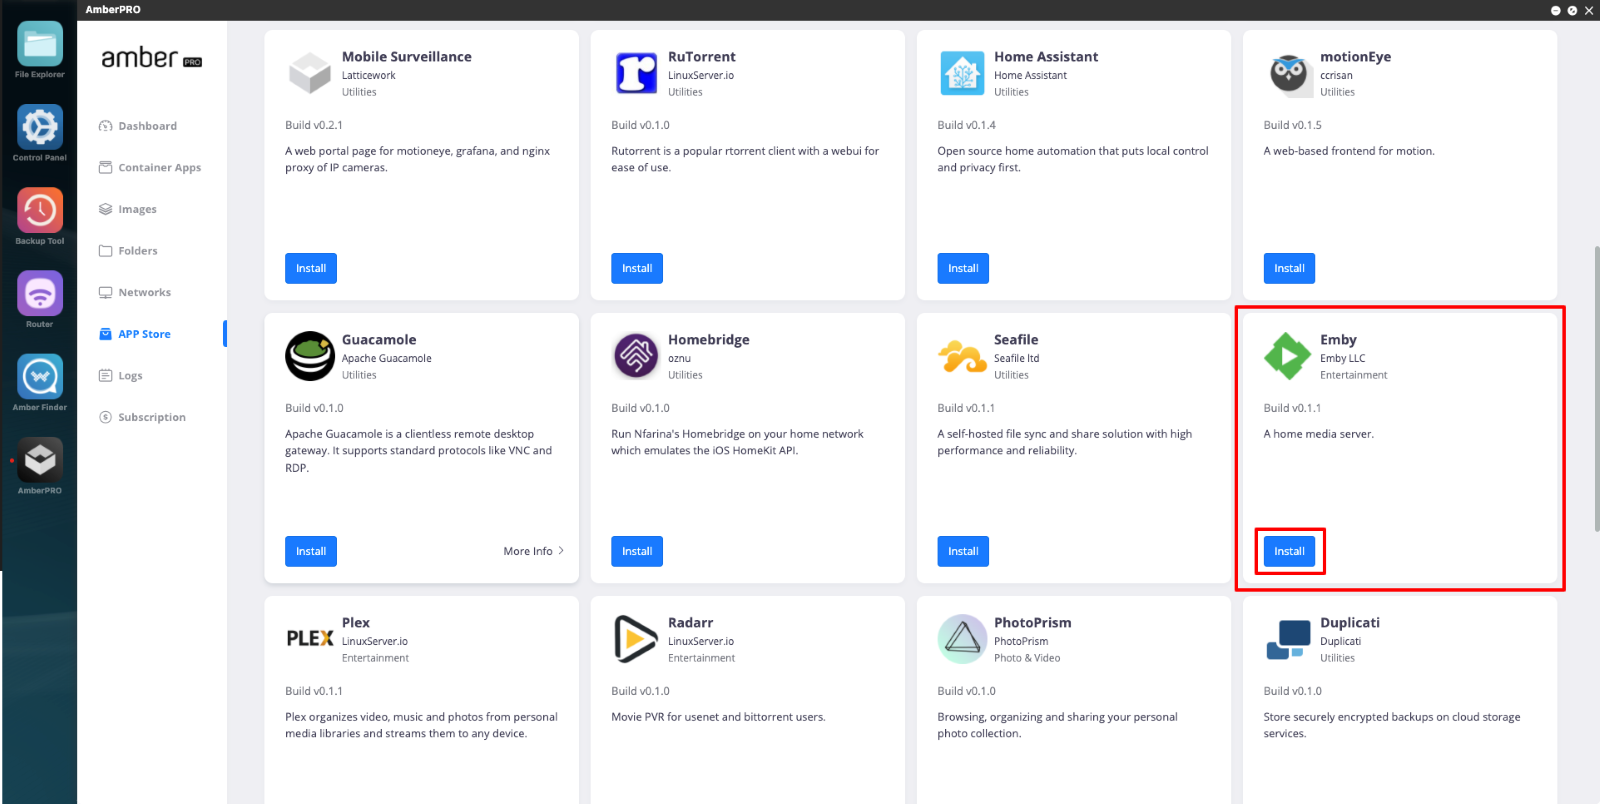The width and height of the screenshot is (1600, 804).
Task: Click the vertical scrollbar of the app list
Action: click(1596, 388)
